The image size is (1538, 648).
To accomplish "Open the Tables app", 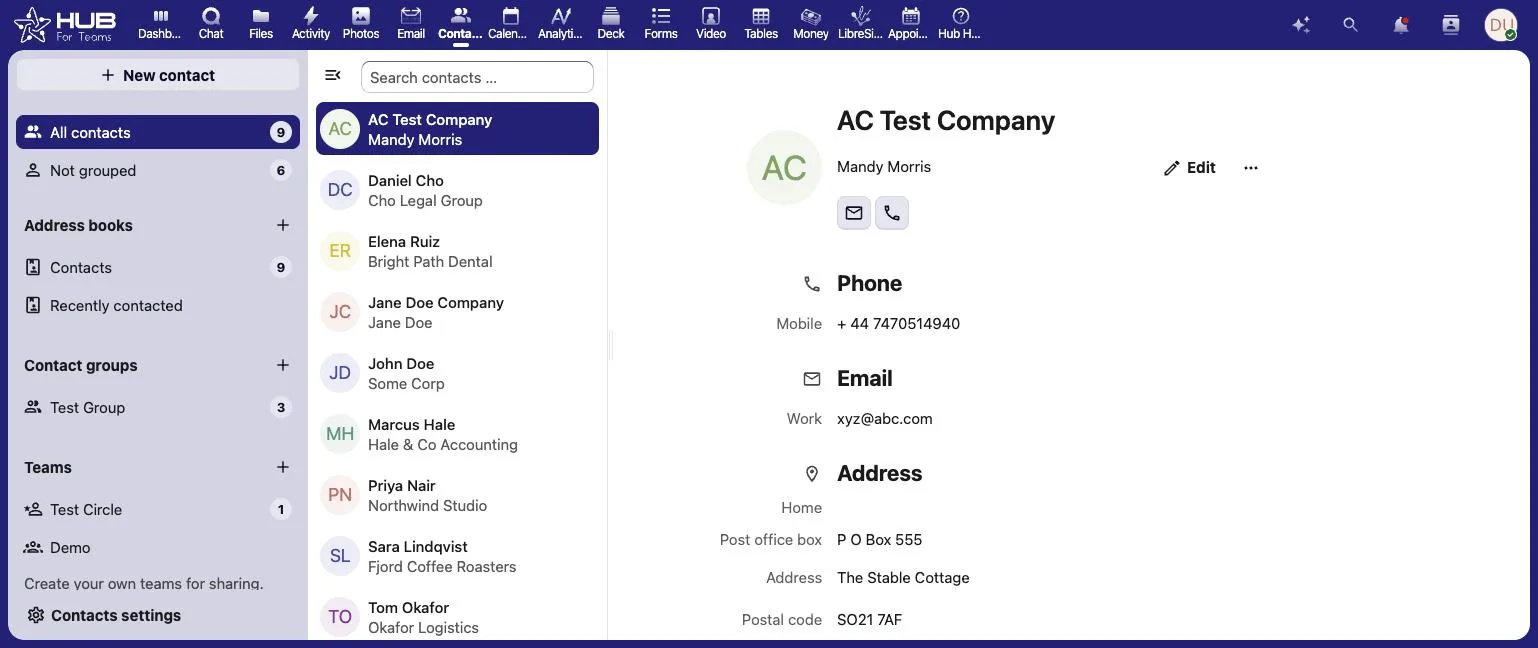I will point(761,24).
